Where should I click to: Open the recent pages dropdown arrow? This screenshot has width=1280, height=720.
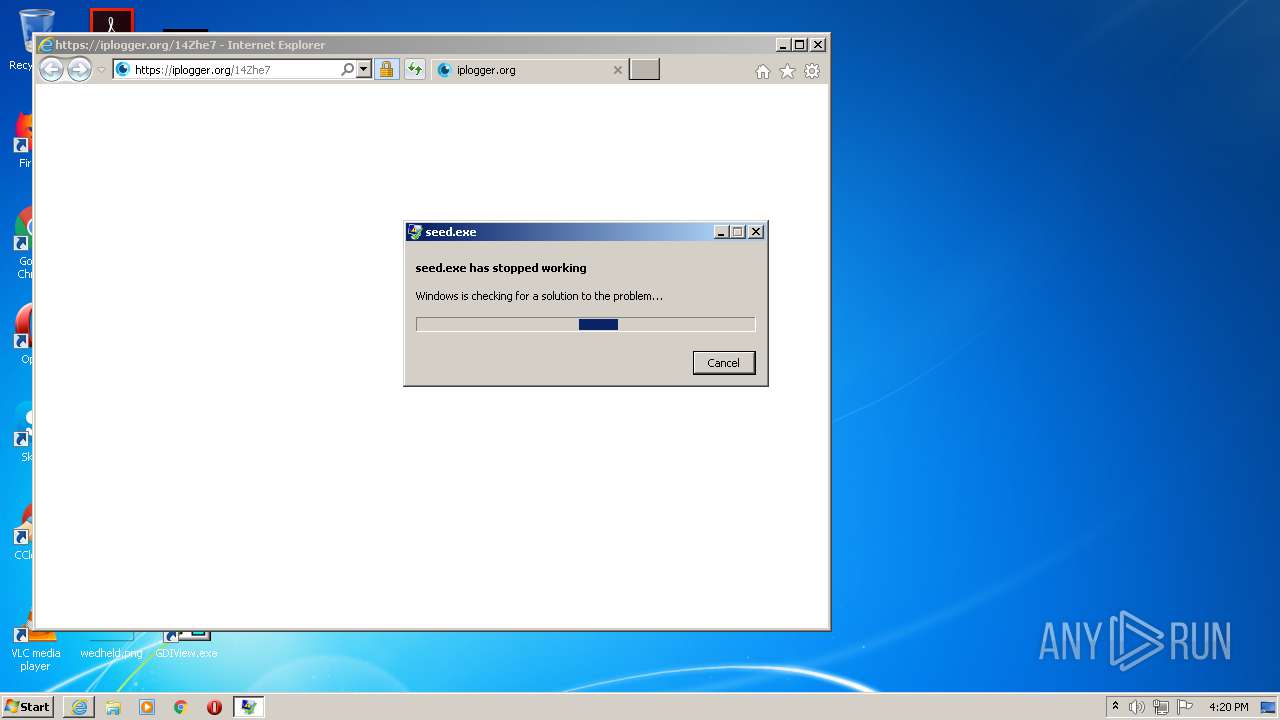tap(101, 70)
